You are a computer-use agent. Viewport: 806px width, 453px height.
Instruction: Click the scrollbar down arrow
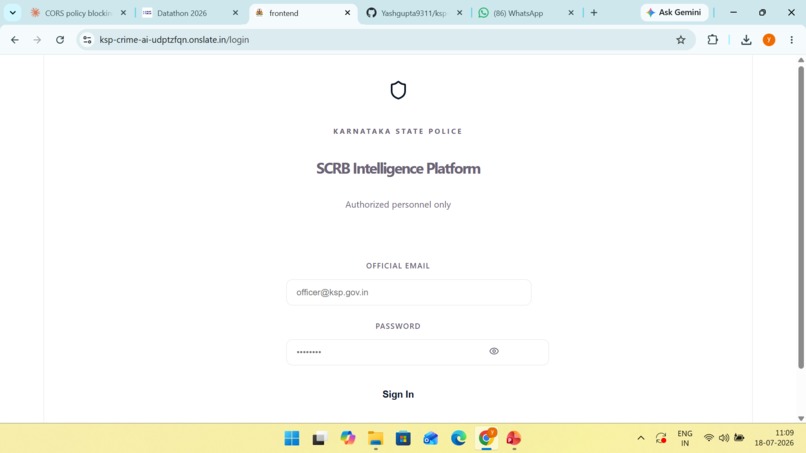[x=801, y=419]
